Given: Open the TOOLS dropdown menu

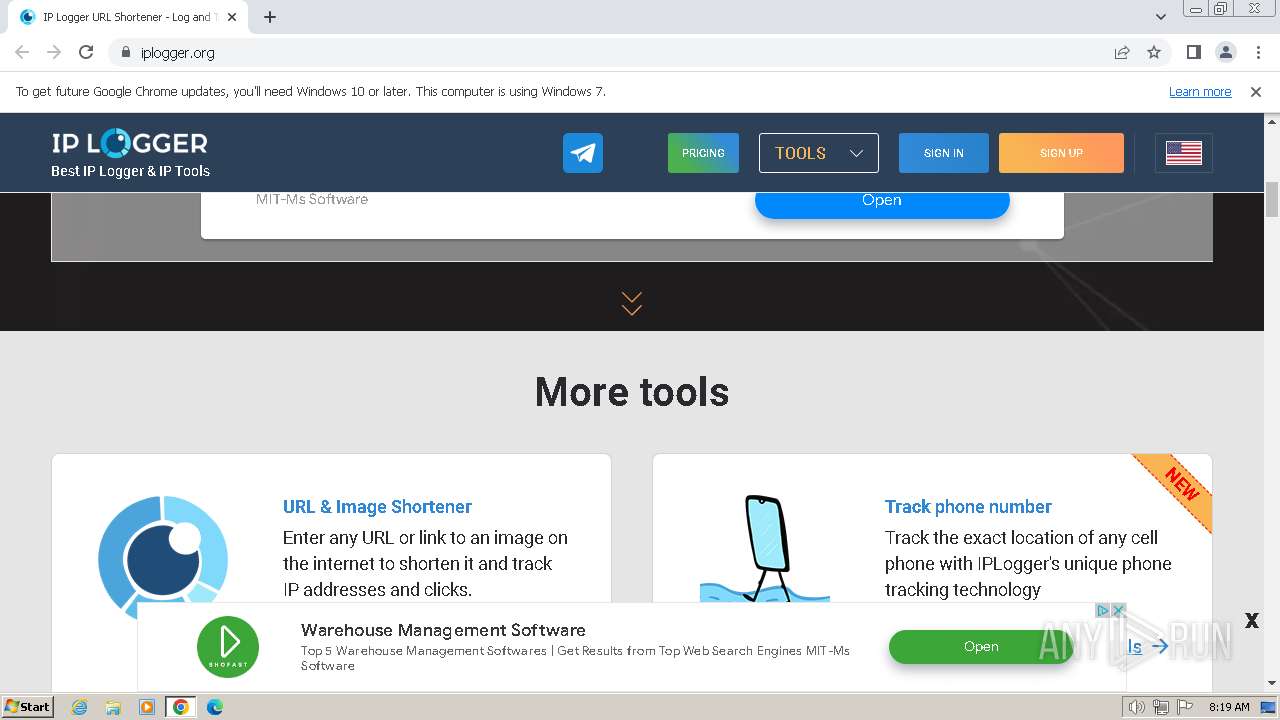Looking at the screenshot, I should [x=819, y=153].
